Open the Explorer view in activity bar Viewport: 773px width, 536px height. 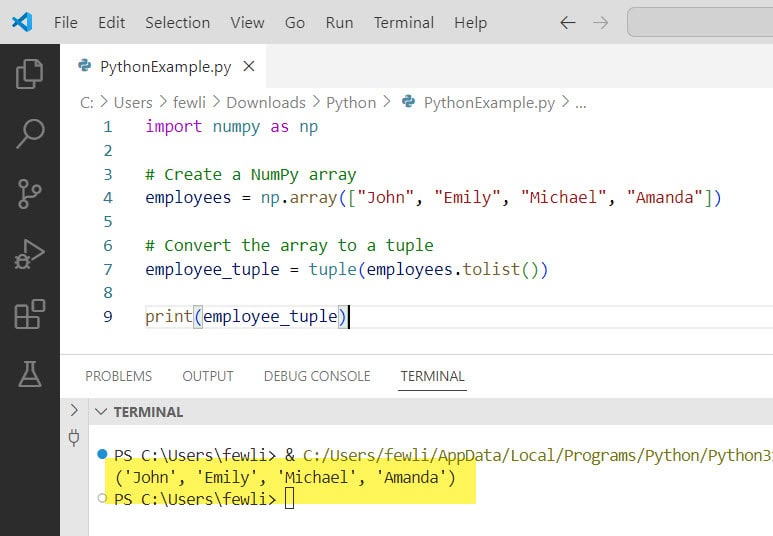[30, 74]
